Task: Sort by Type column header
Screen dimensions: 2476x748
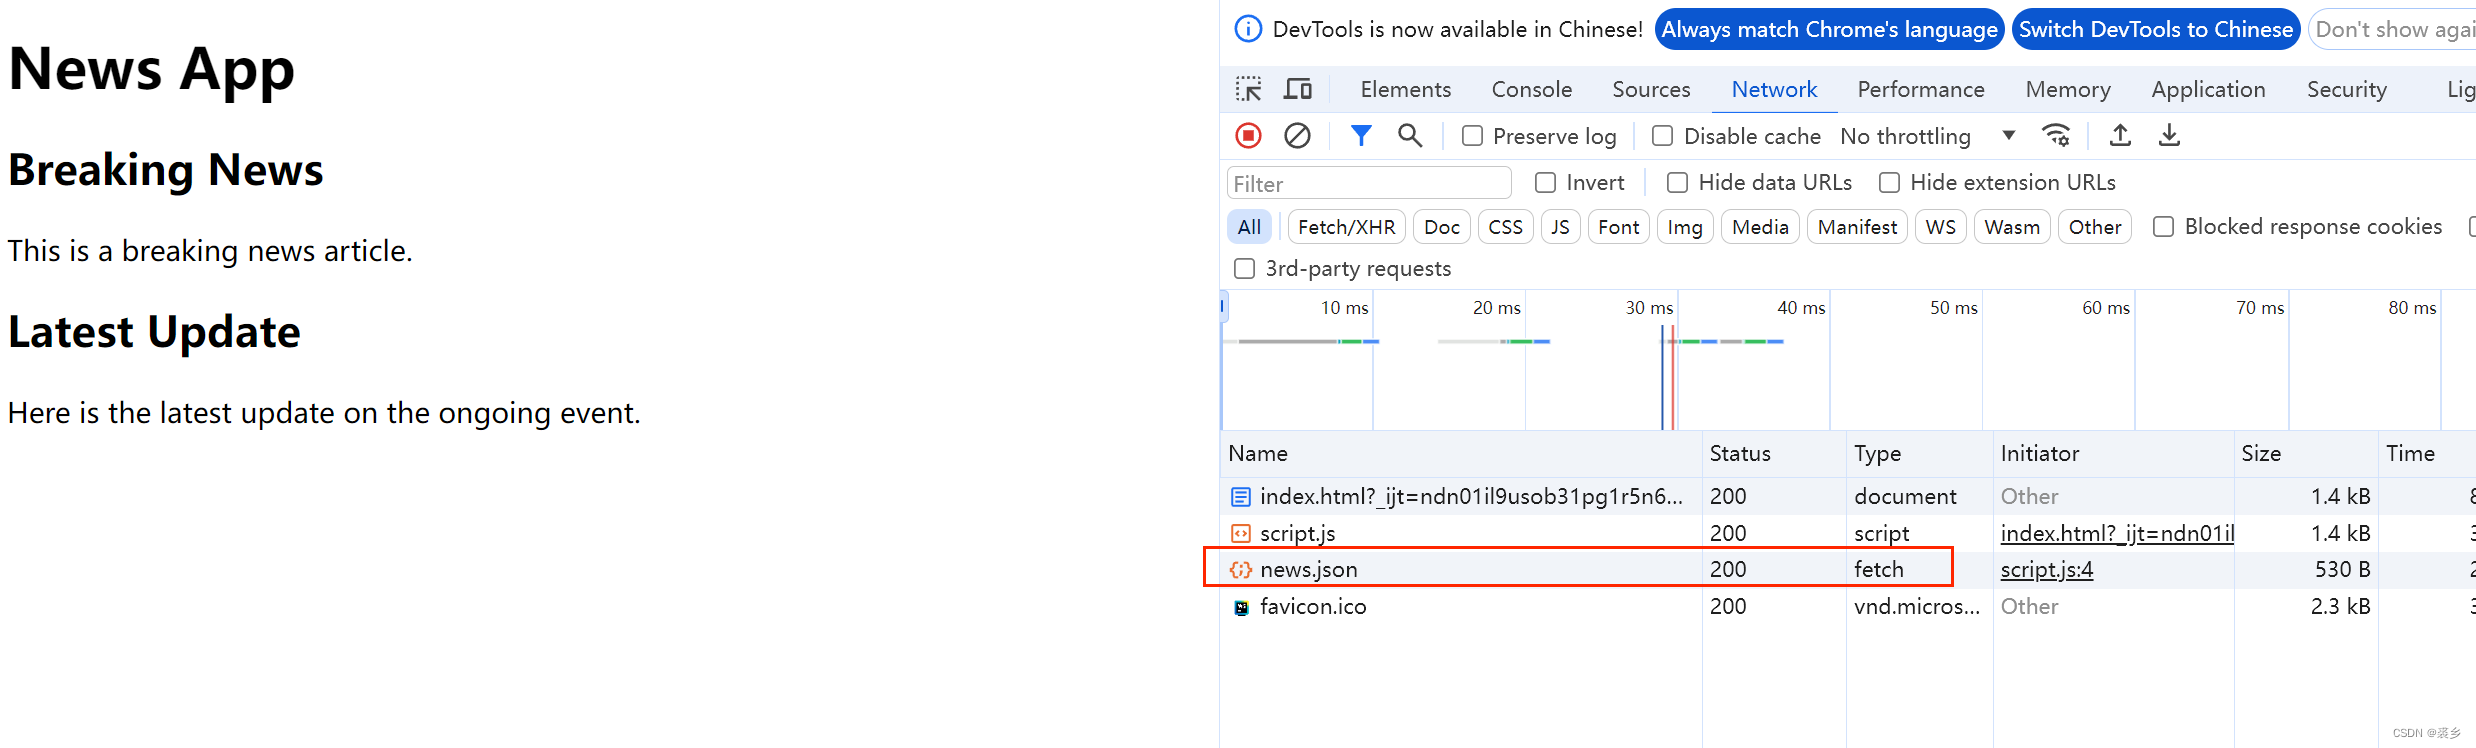Action: (1919, 454)
